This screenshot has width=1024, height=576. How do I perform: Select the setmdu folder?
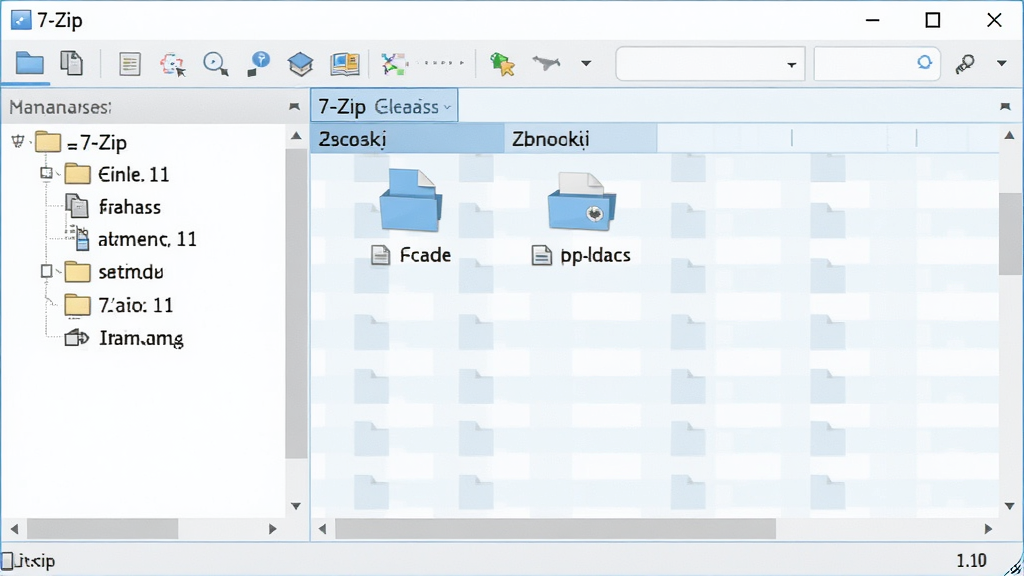[x=114, y=272]
